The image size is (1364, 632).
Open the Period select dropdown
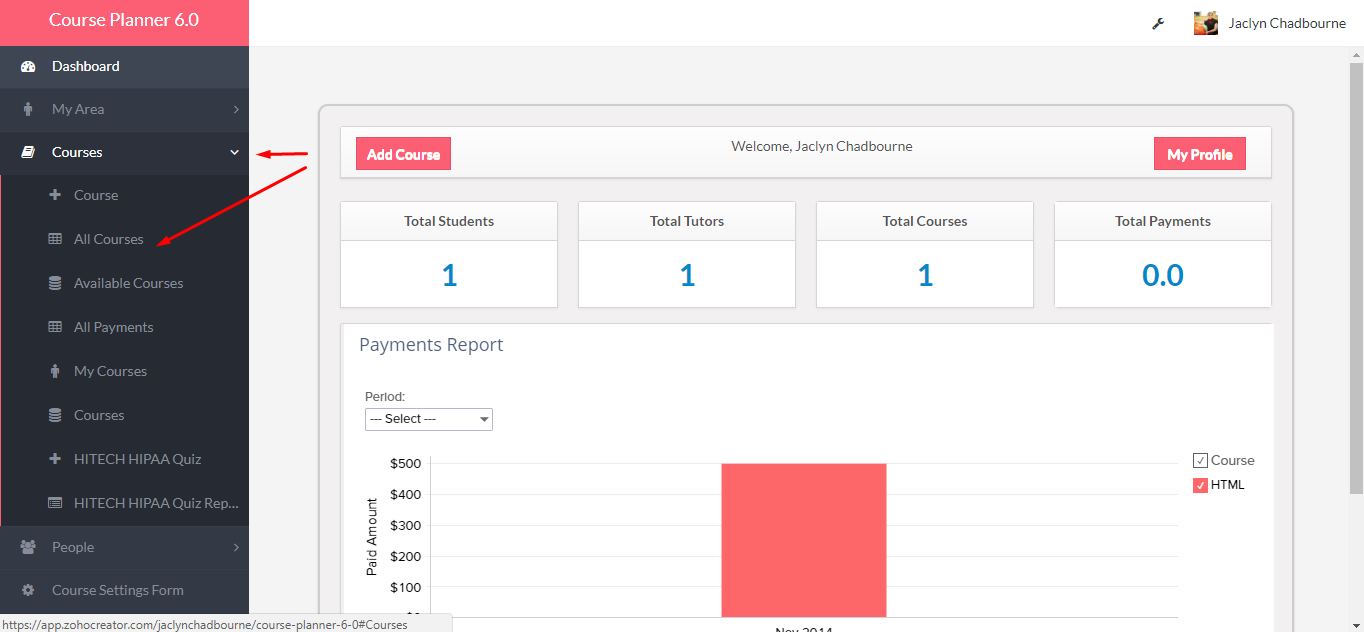(429, 419)
